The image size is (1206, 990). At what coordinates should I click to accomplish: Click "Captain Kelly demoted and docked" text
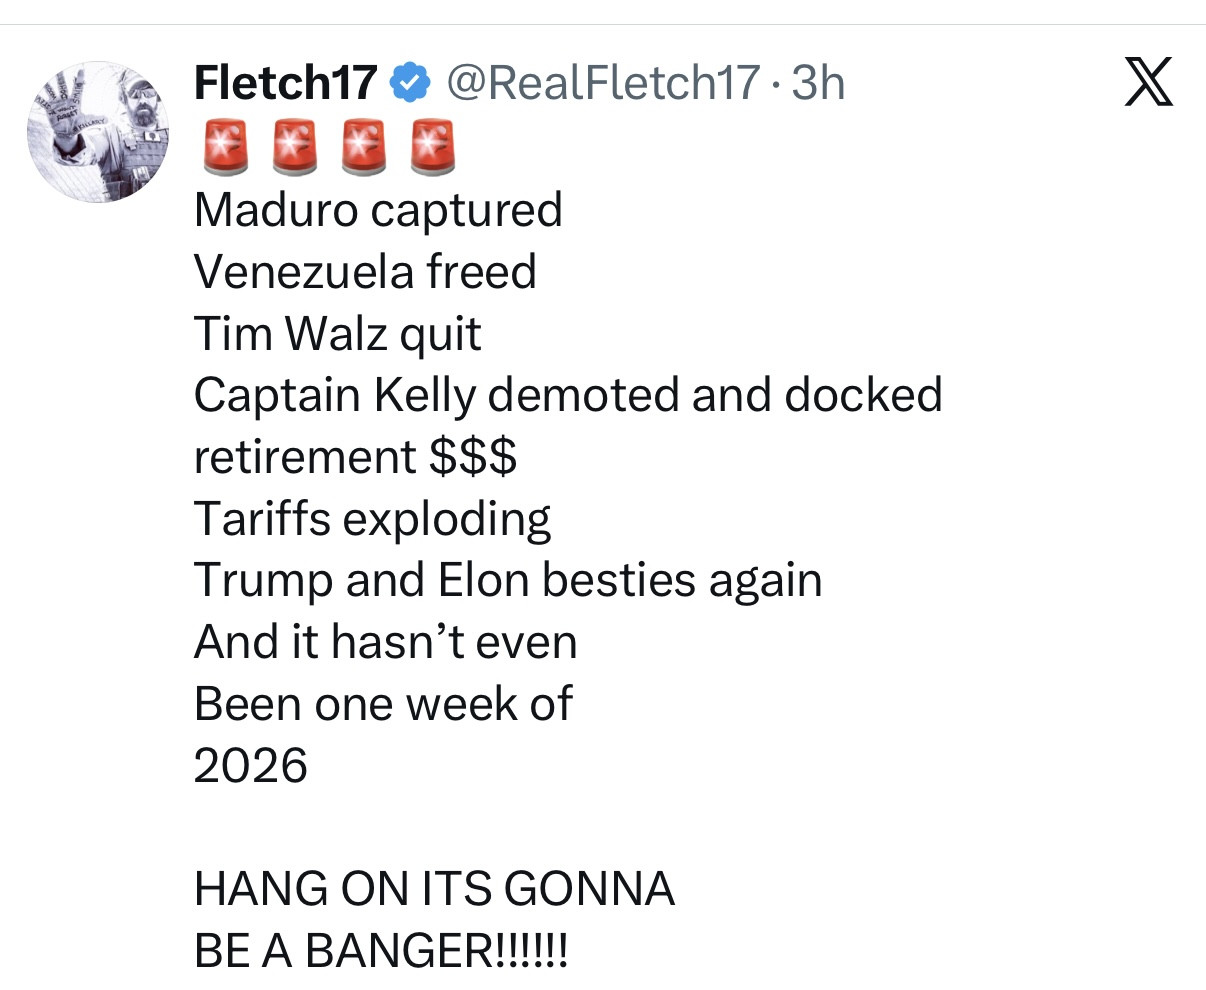point(568,395)
